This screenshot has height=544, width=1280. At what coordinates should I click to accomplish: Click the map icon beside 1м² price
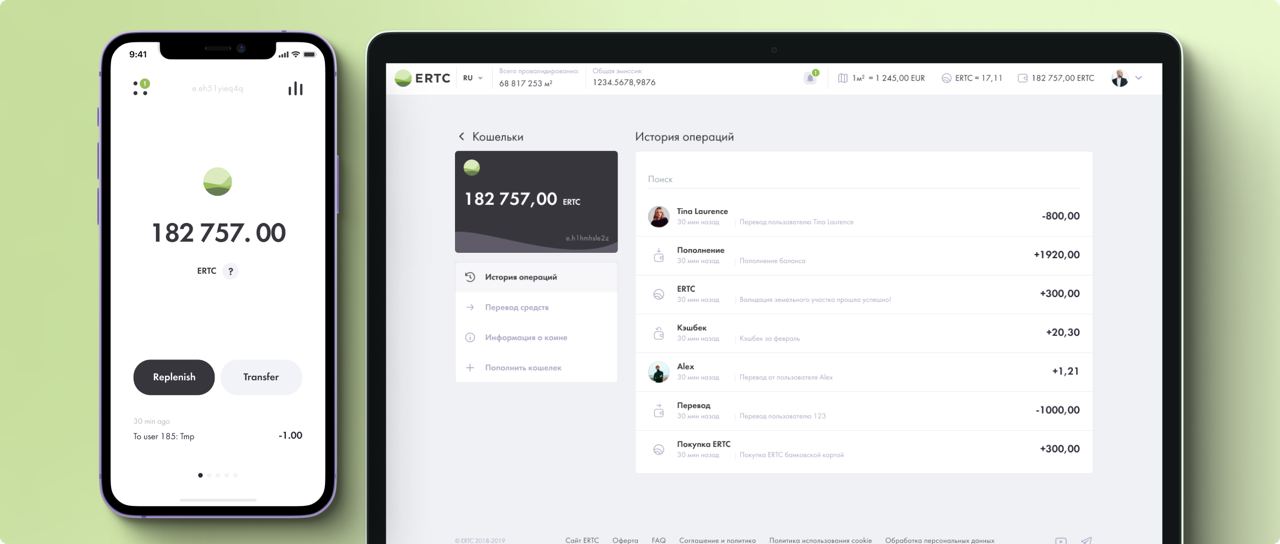(843, 78)
